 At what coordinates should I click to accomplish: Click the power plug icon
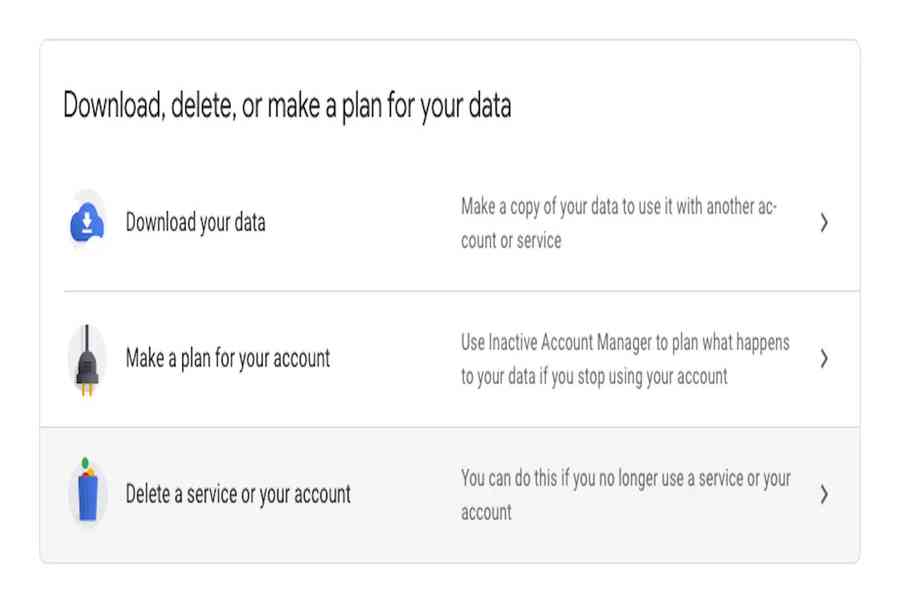(x=87, y=357)
